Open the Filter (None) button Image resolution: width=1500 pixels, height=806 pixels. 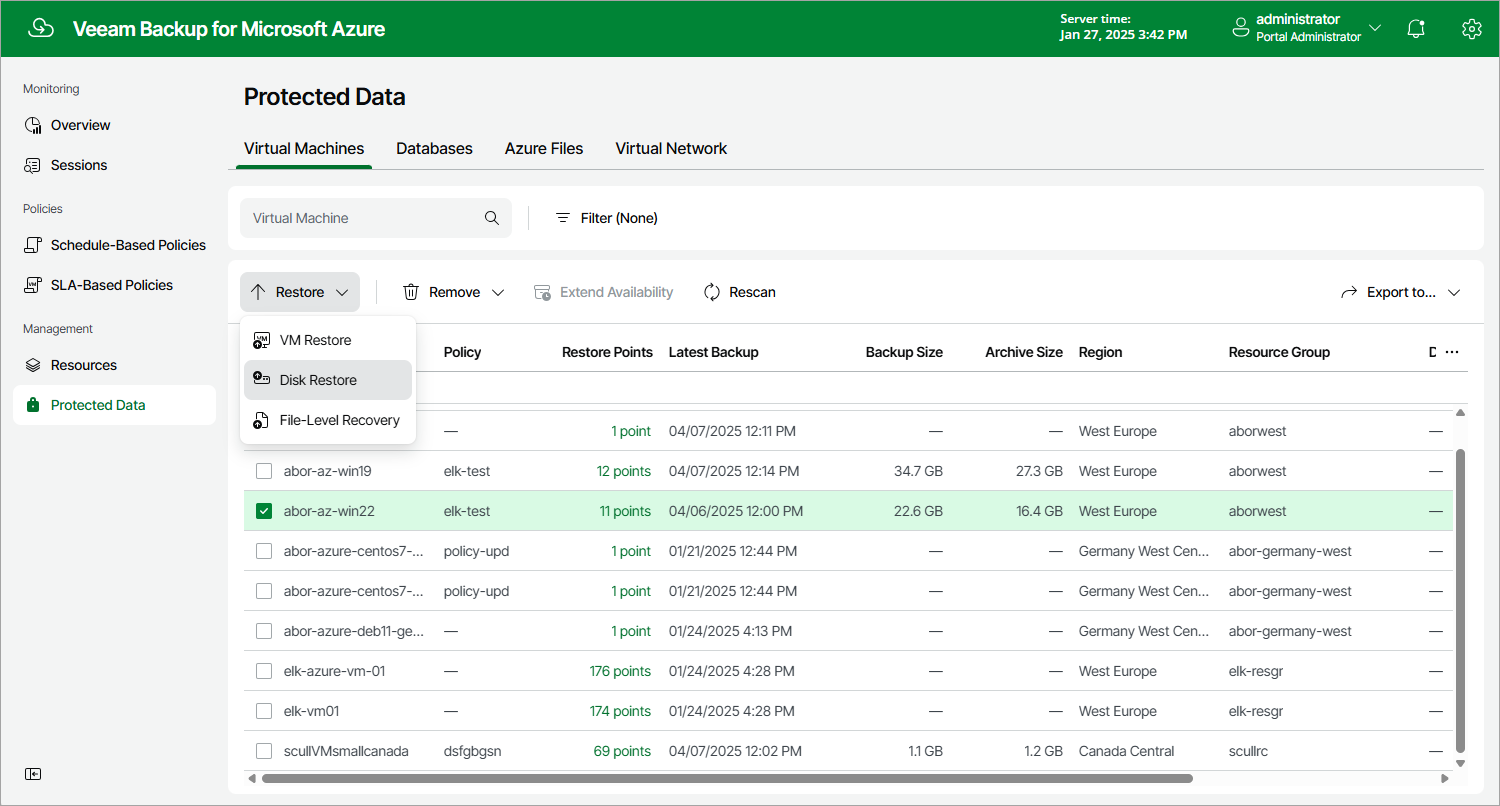click(x=607, y=218)
